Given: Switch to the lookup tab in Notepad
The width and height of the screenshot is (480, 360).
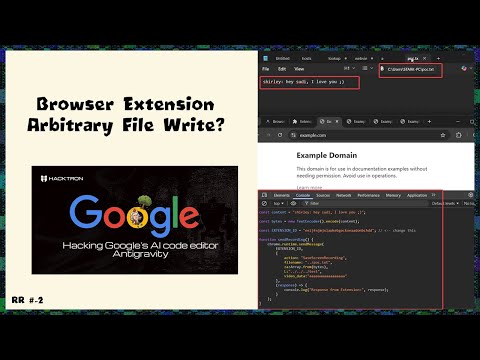Looking at the screenshot, I should (x=334, y=58).
